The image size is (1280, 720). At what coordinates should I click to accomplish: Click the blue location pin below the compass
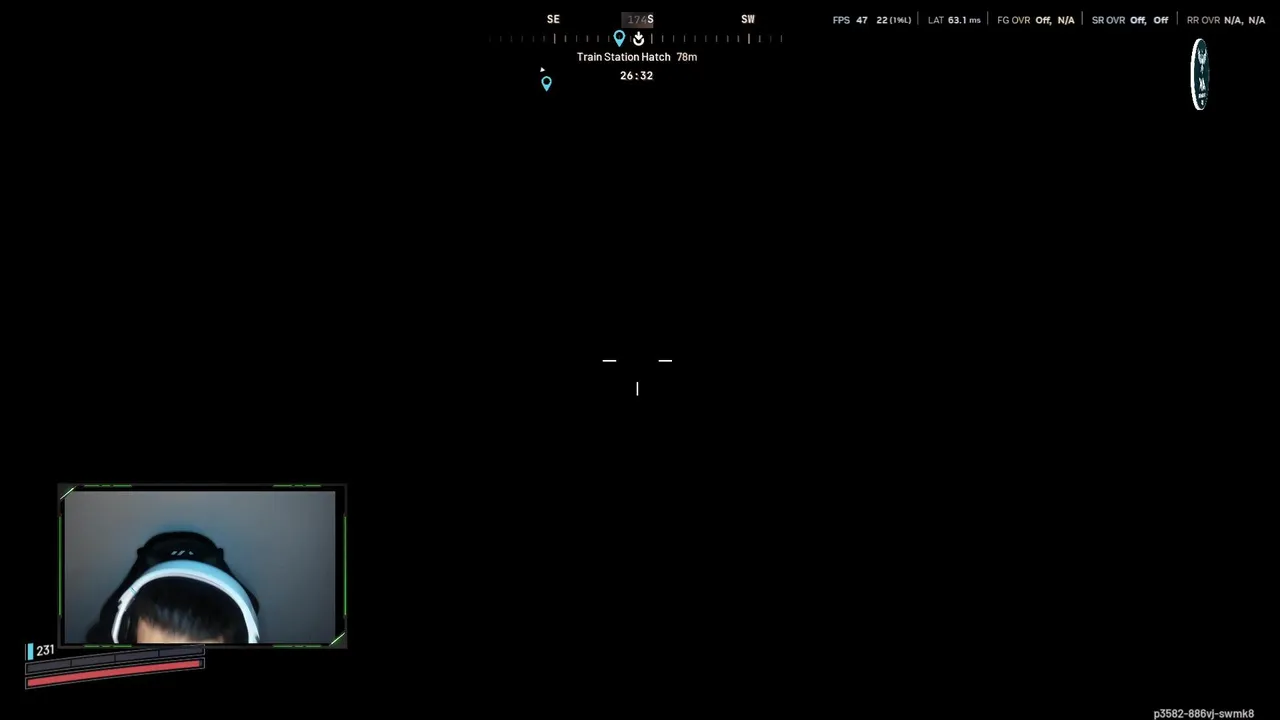coord(546,84)
